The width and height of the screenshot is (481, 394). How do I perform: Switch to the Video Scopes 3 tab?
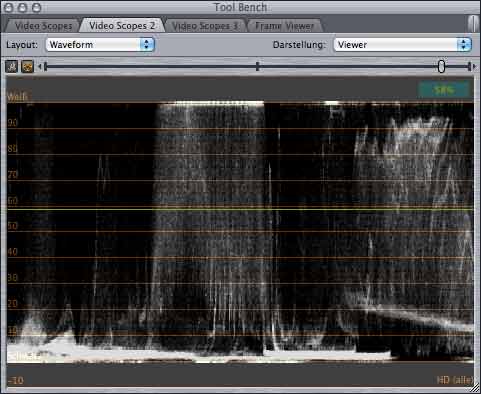(x=205, y=26)
